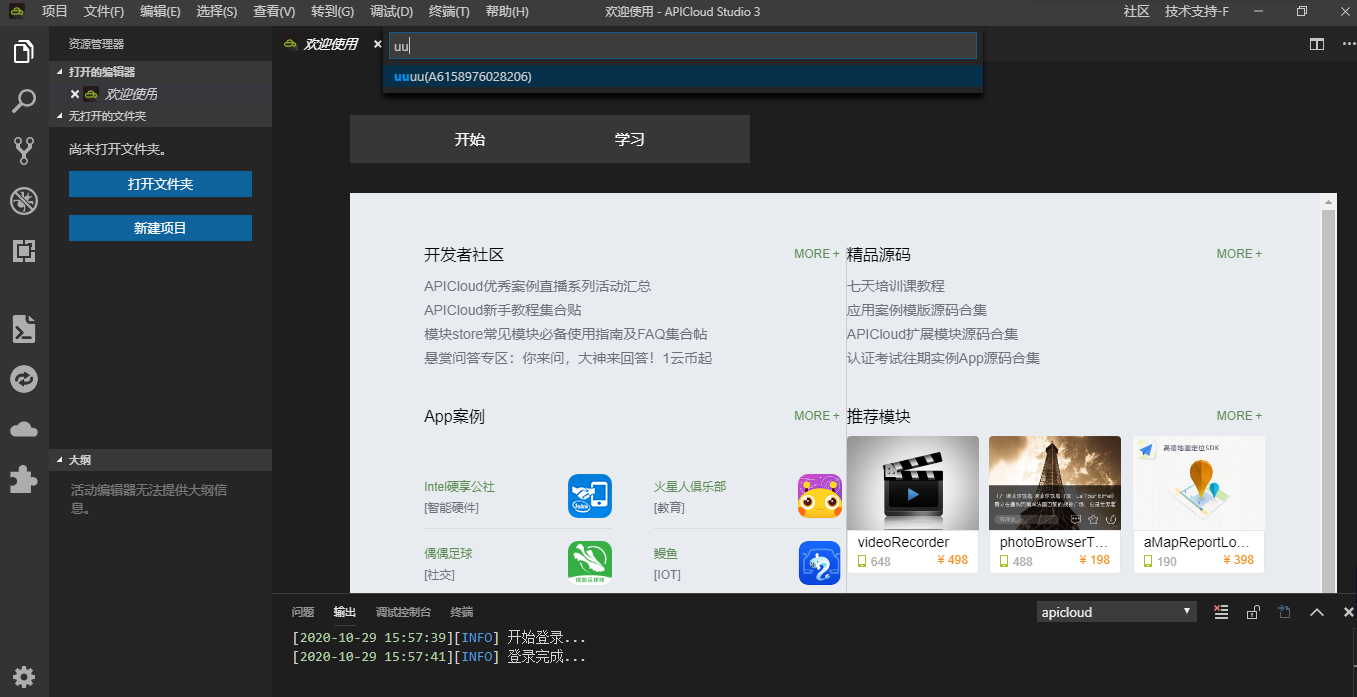
Task: Switch to the 终端 panel tab
Action: (x=462, y=612)
